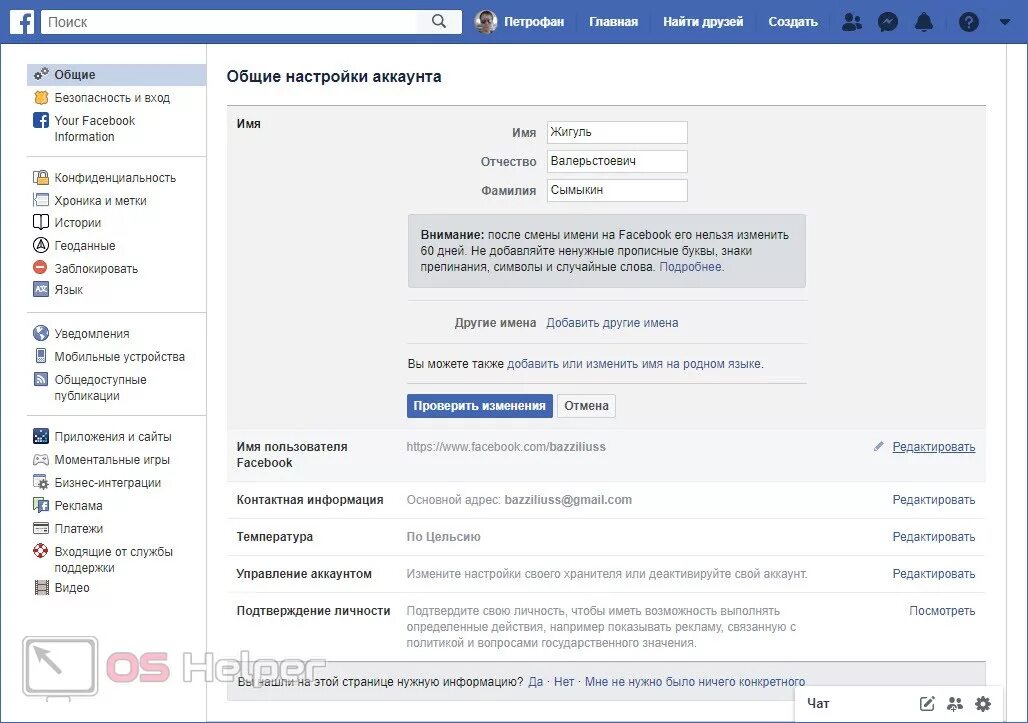
Task: Click the Безопасность и вход shield icon
Action: [41, 98]
